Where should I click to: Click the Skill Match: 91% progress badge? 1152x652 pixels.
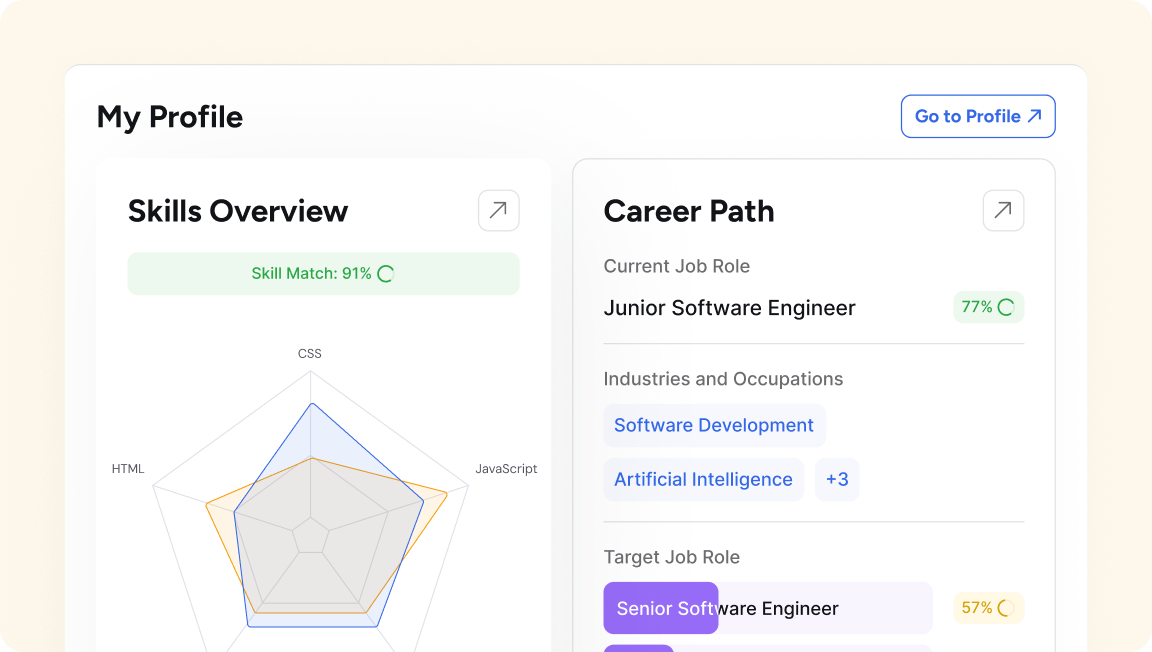coord(323,273)
